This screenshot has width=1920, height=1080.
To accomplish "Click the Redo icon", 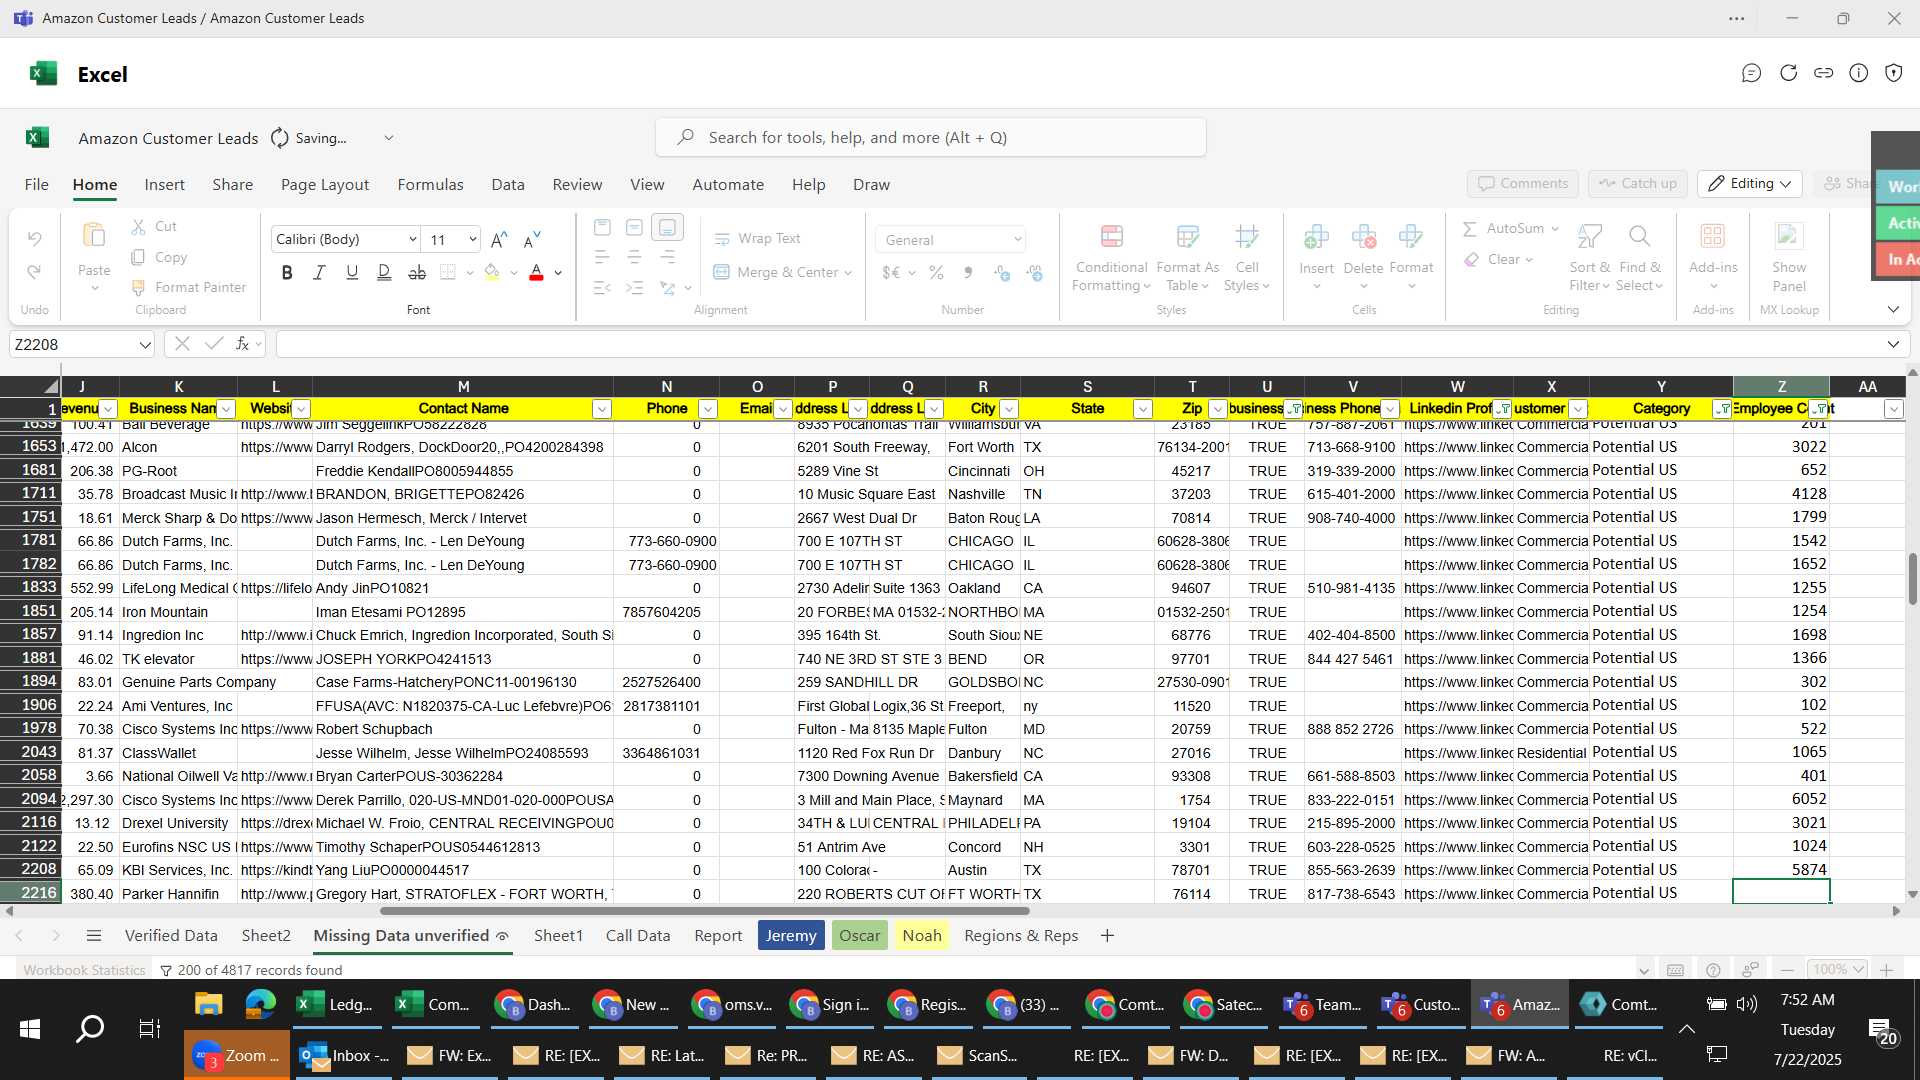I will (x=34, y=272).
